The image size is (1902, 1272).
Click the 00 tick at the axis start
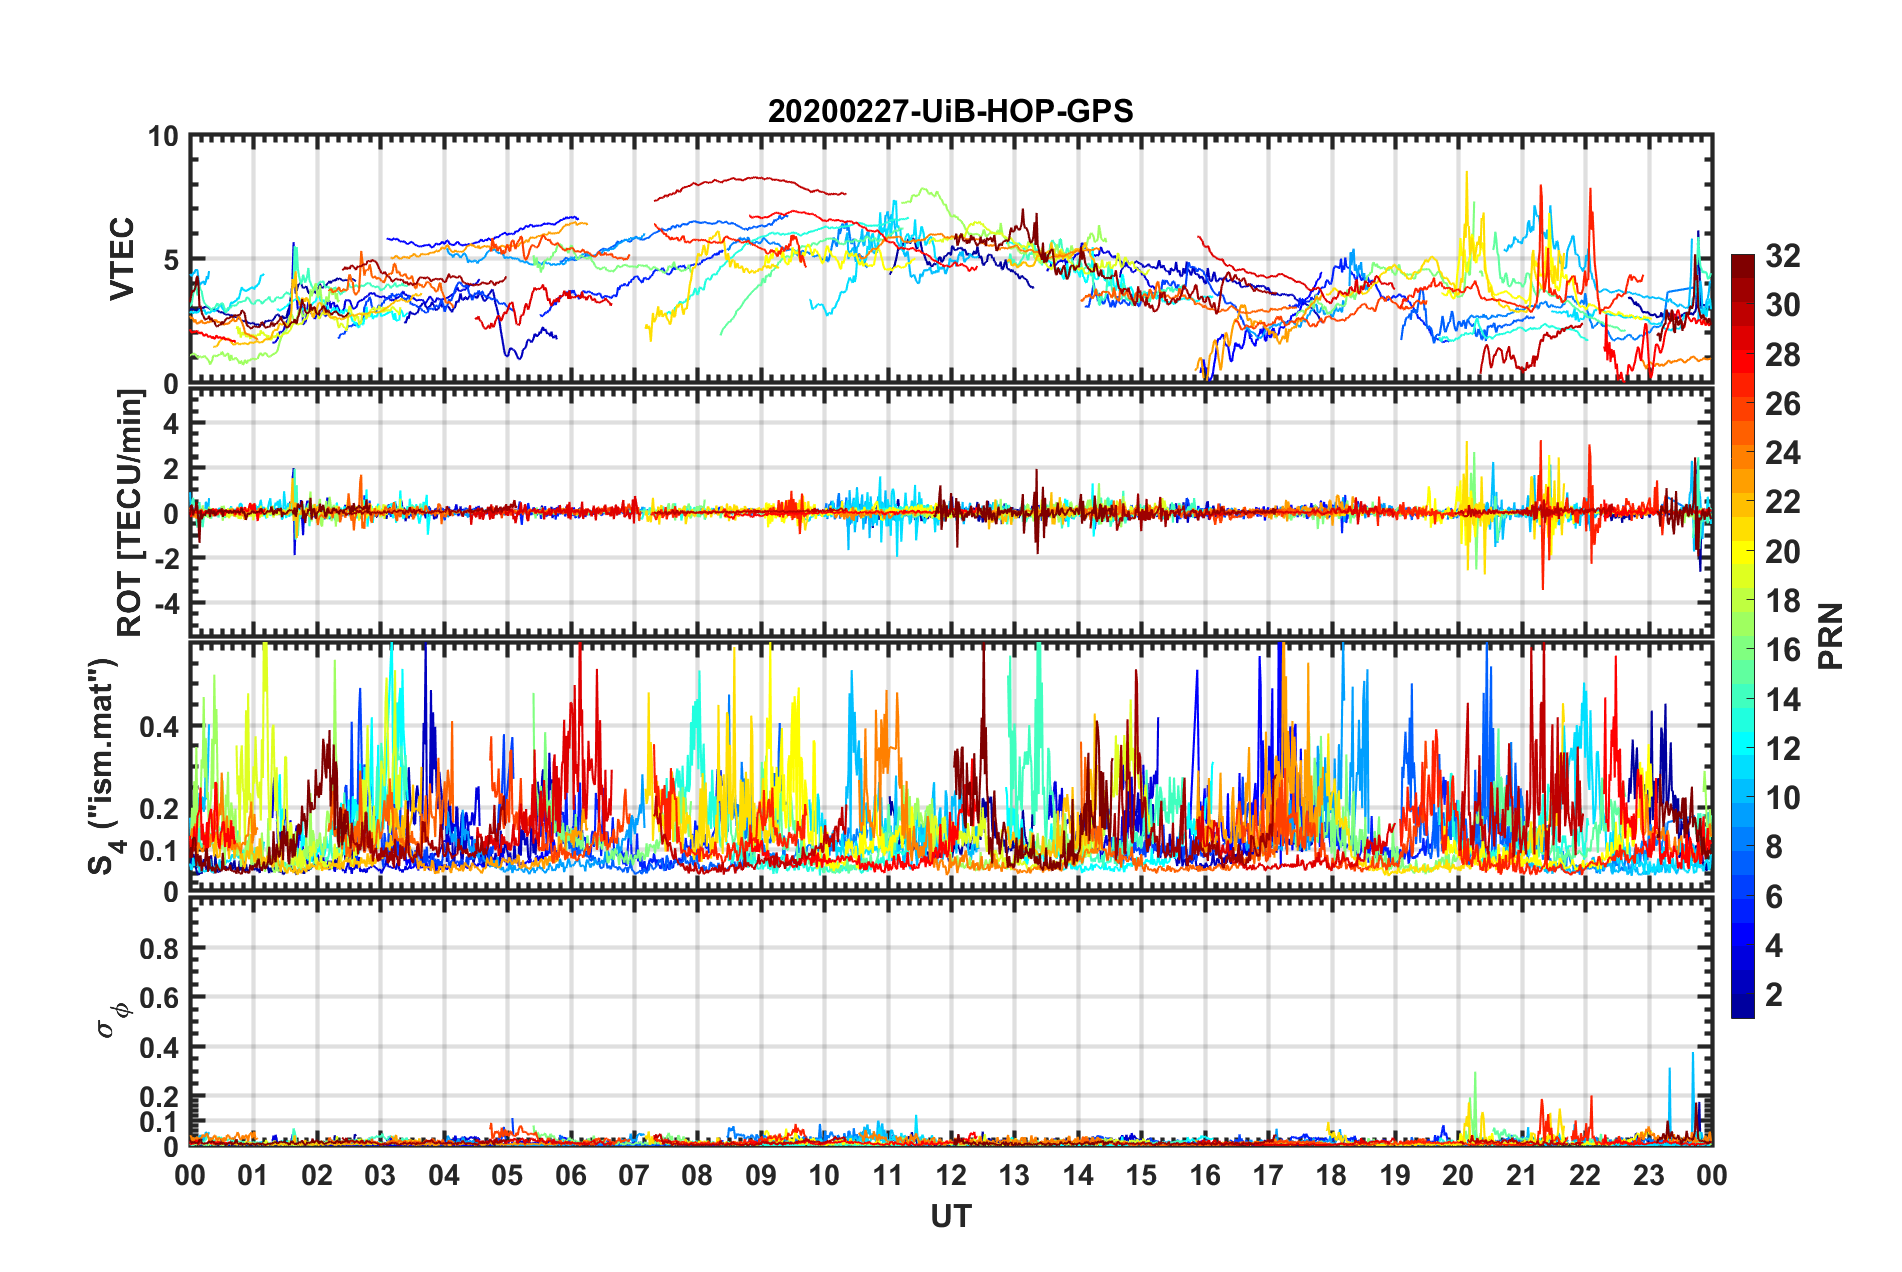190,1175
